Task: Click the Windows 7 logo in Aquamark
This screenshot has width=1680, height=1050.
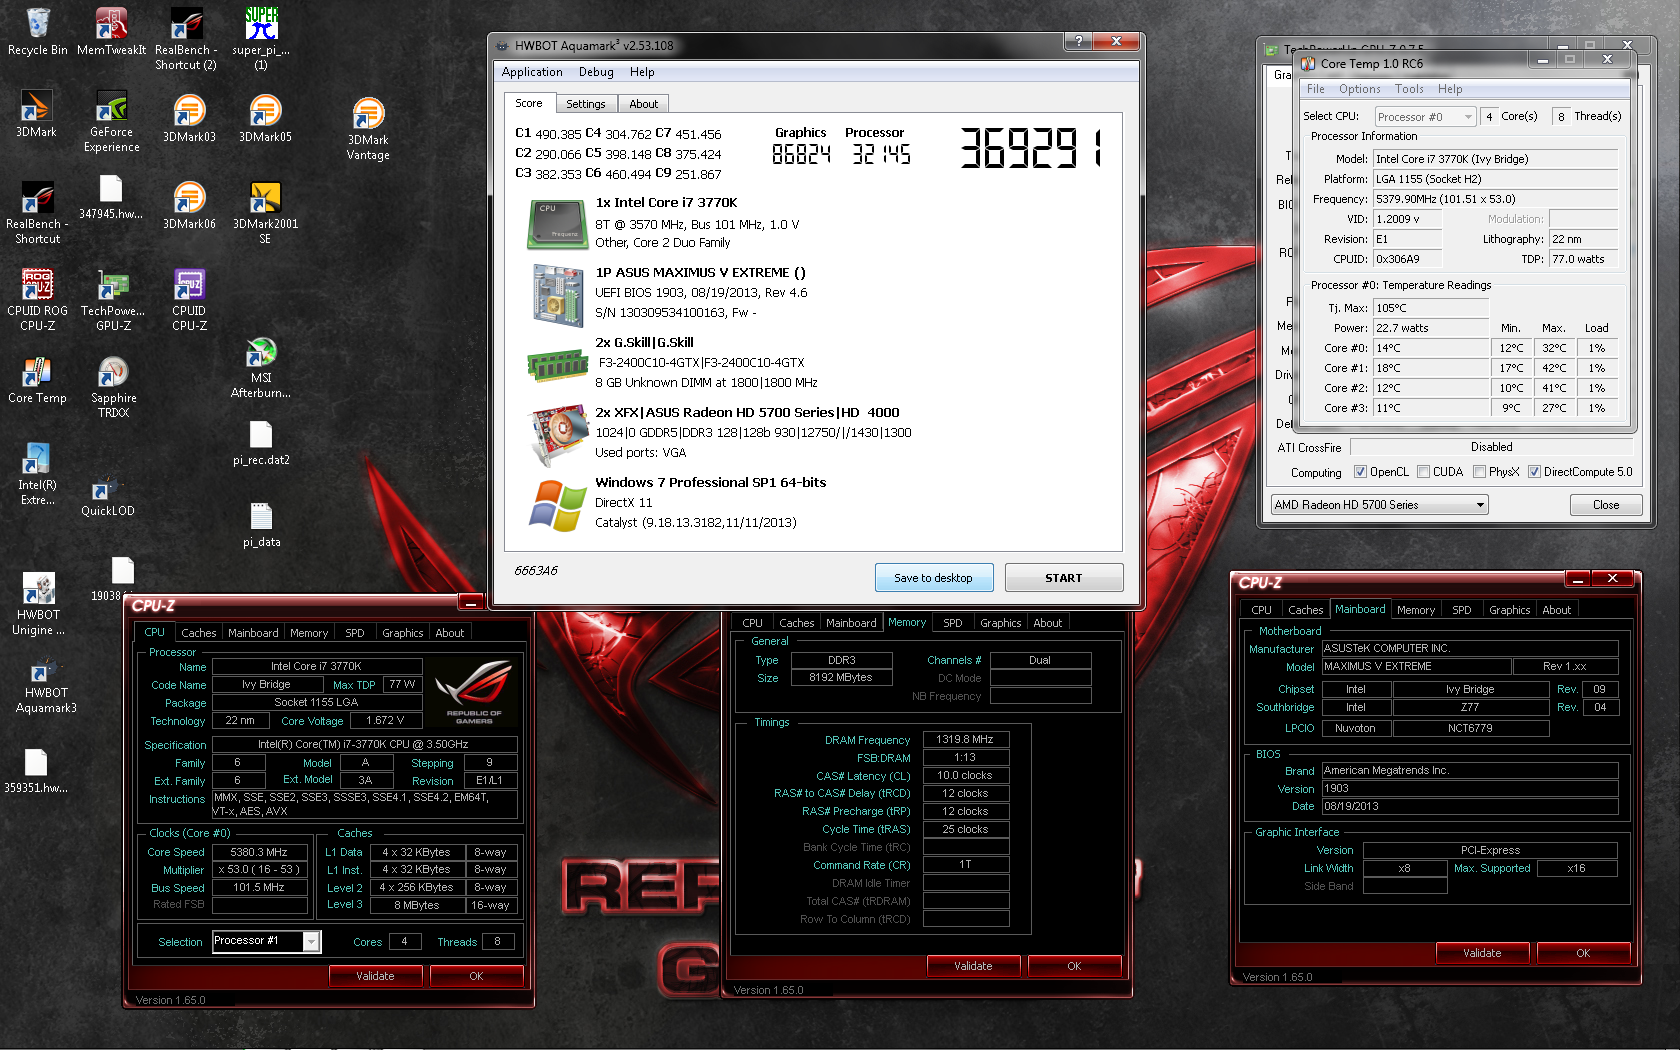Action: pos(557,505)
